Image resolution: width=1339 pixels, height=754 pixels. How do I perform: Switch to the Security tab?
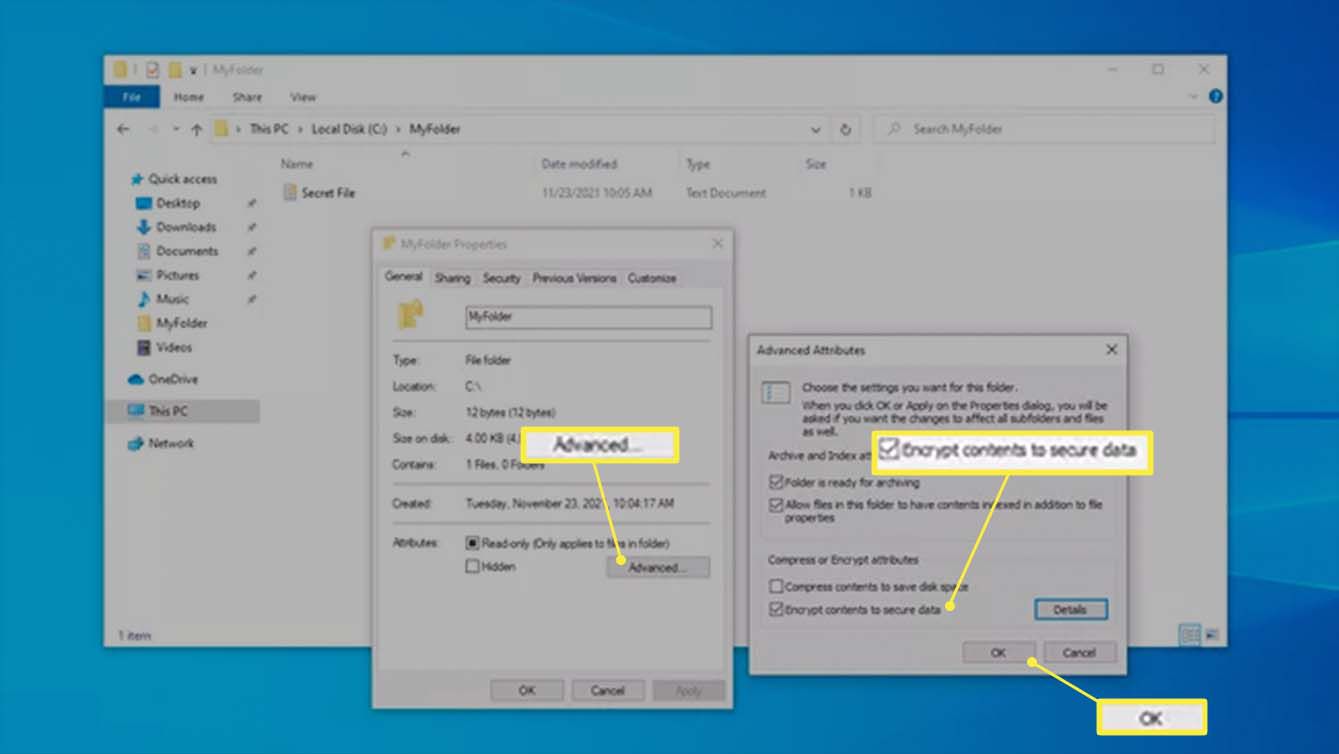pos(501,278)
